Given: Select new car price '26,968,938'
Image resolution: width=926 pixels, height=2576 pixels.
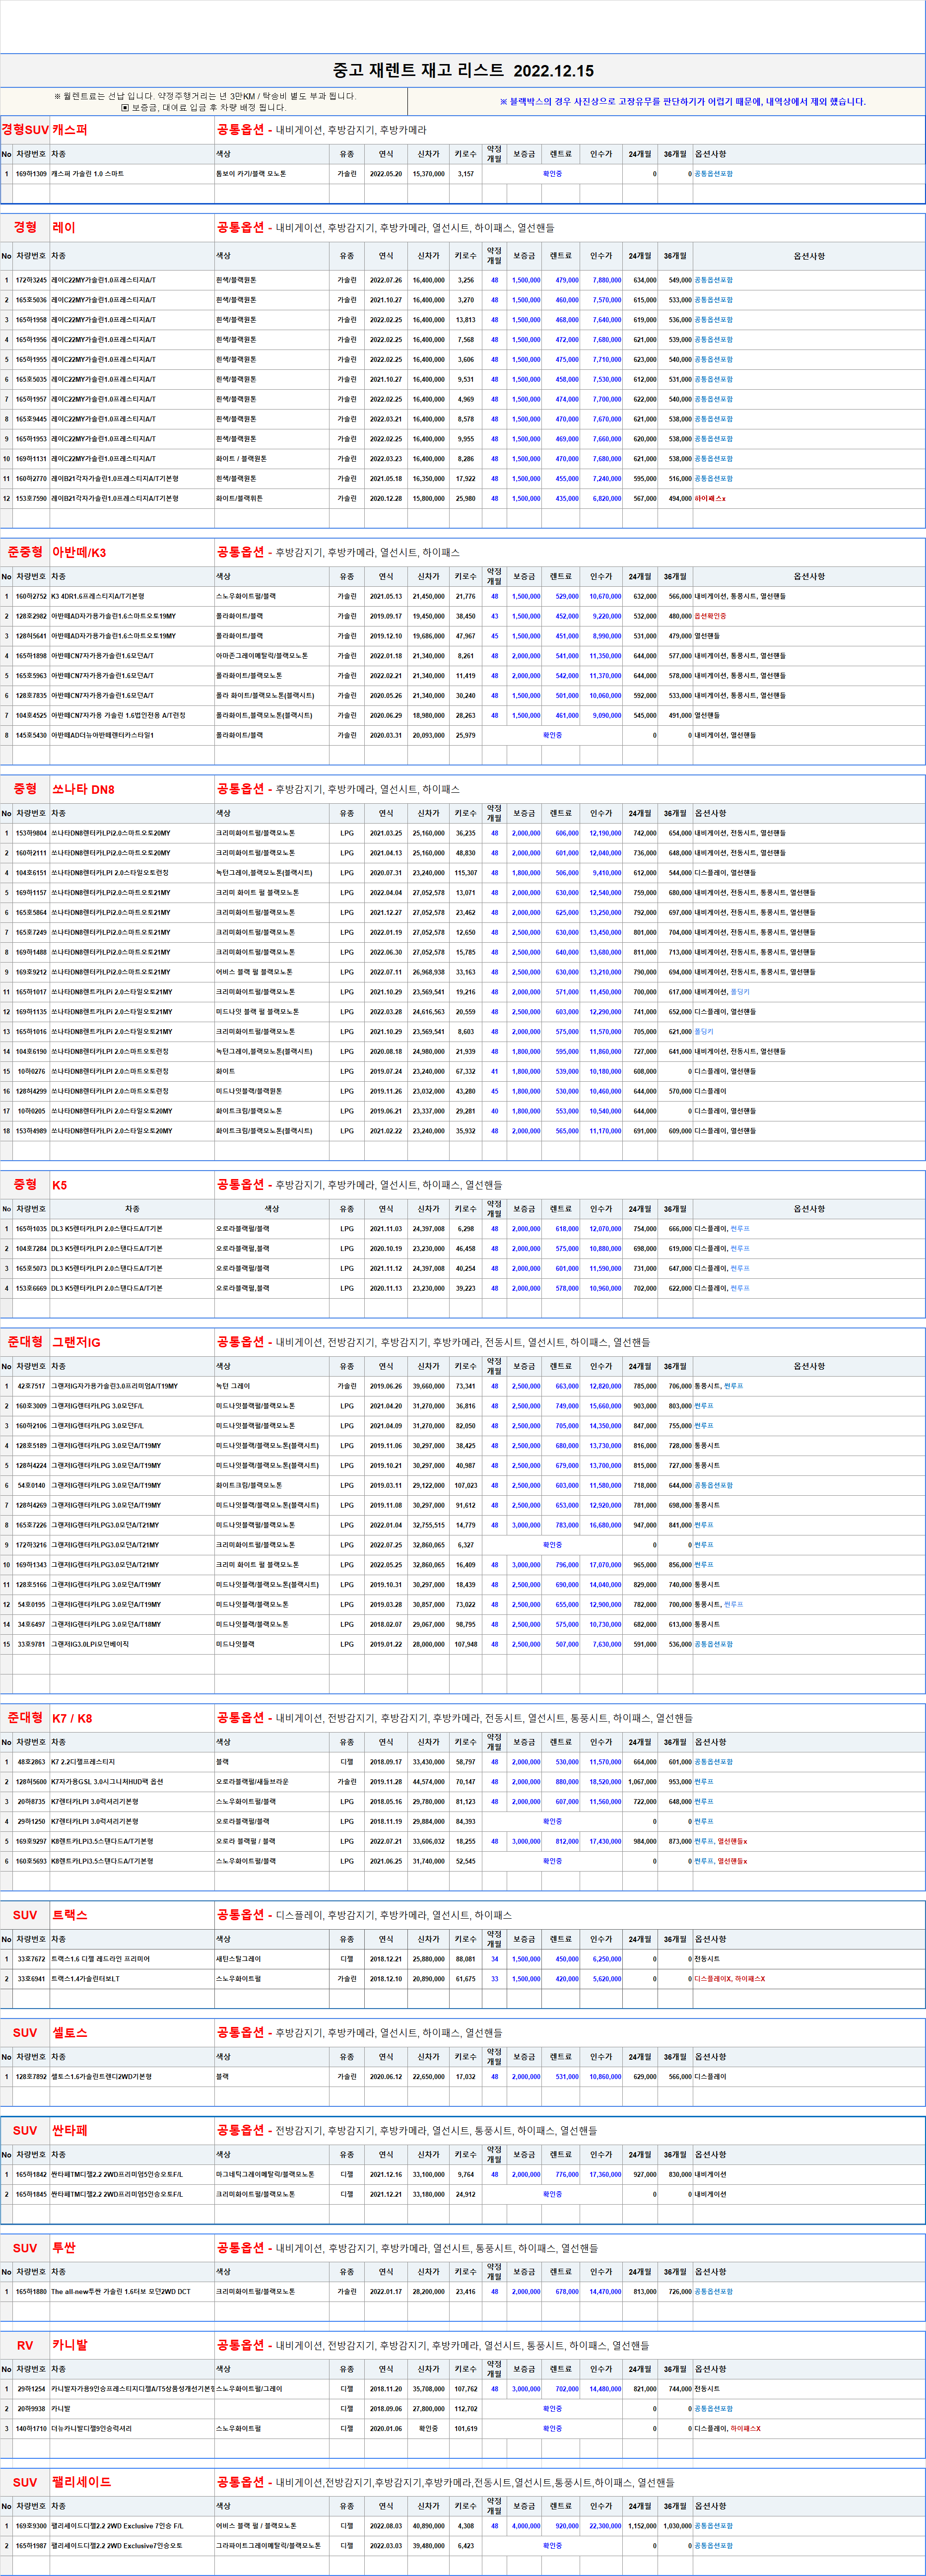Looking at the screenshot, I should pos(428,972).
